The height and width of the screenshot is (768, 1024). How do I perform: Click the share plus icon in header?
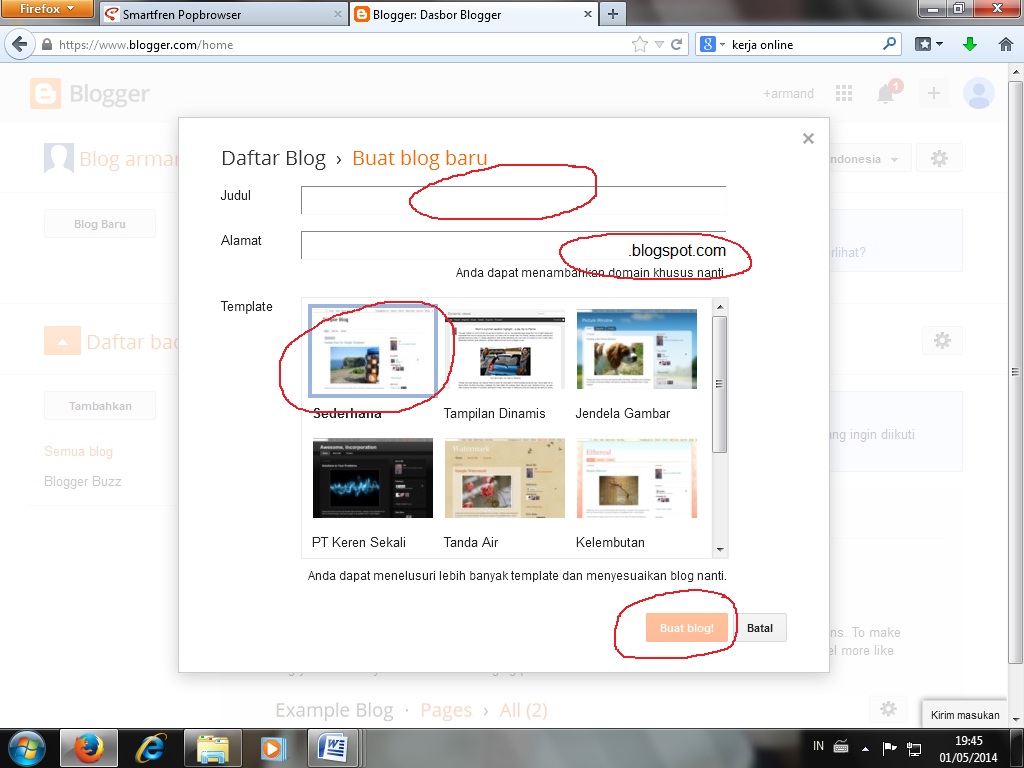(x=934, y=93)
